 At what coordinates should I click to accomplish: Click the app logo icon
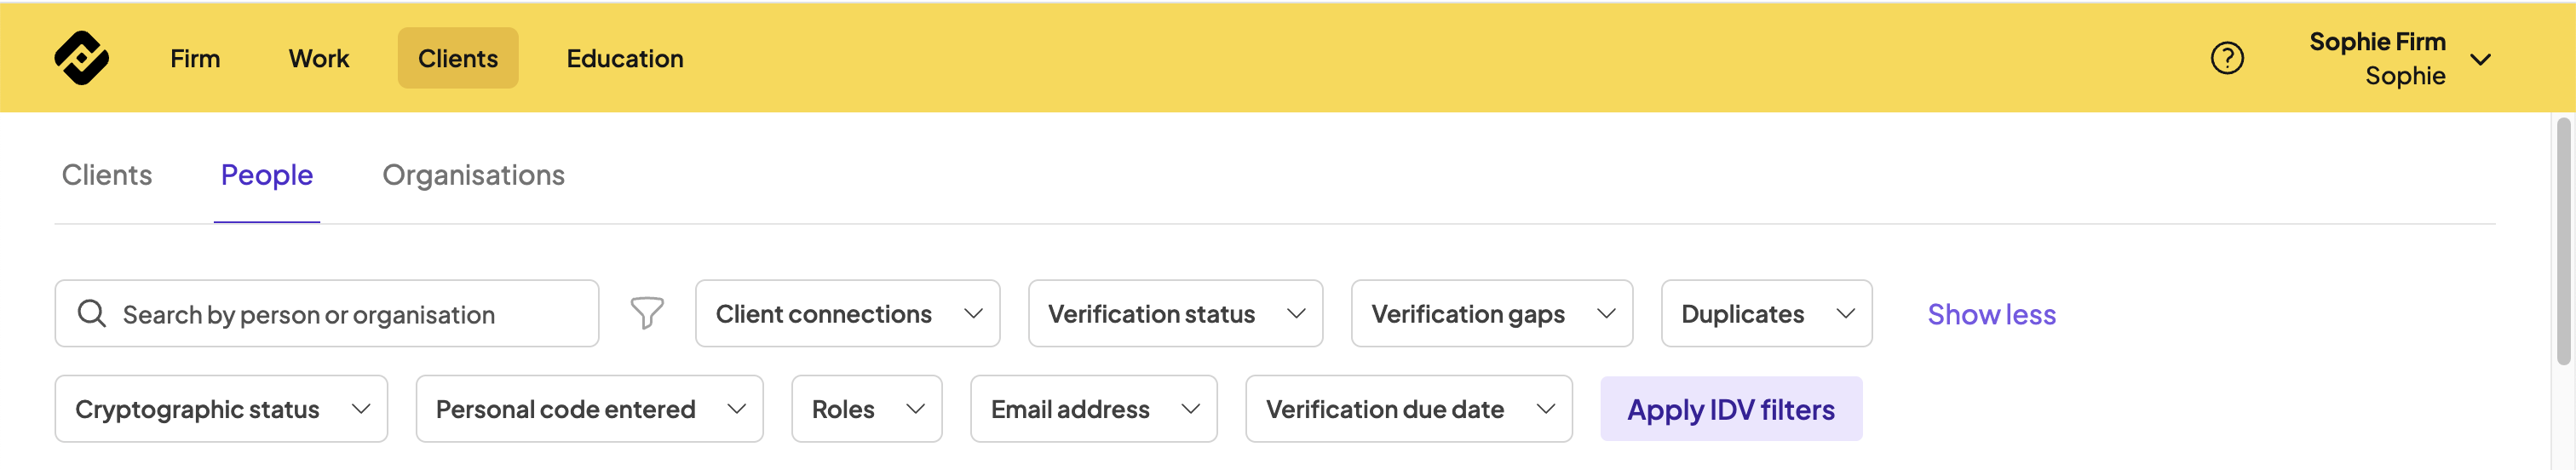click(81, 58)
